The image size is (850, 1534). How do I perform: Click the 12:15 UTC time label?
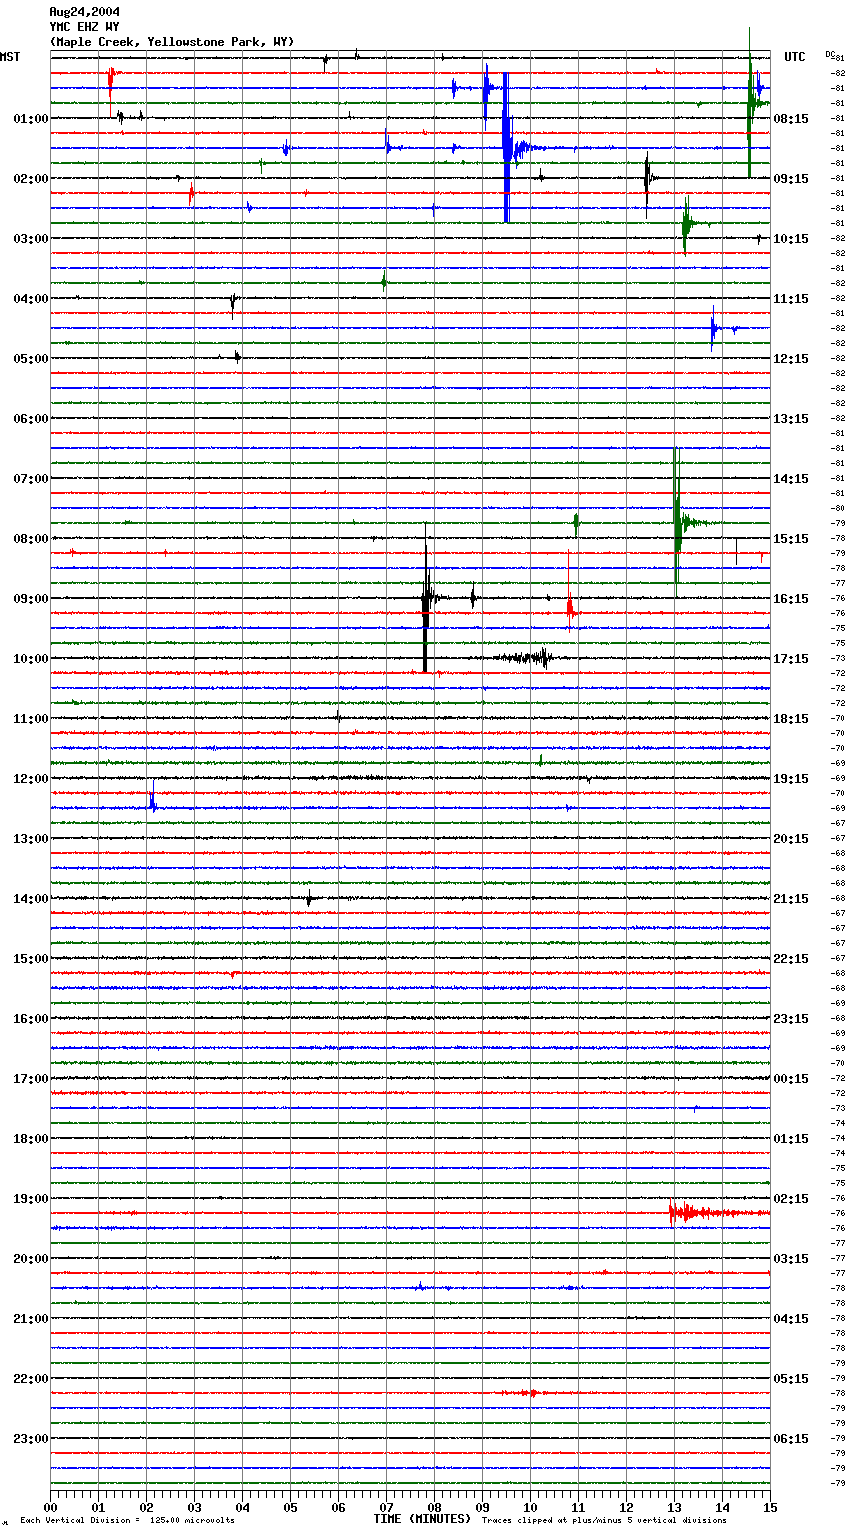click(x=791, y=359)
